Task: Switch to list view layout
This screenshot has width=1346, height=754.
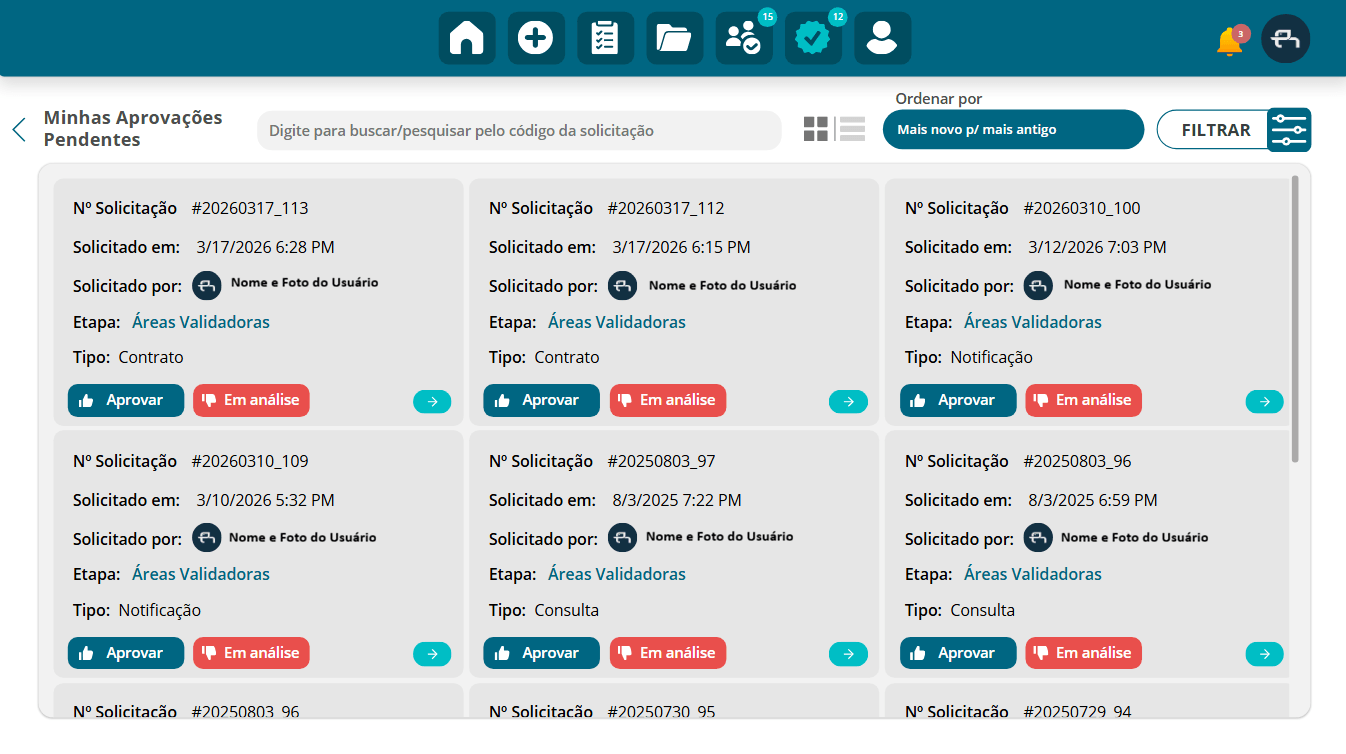Action: tap(852, 129)
